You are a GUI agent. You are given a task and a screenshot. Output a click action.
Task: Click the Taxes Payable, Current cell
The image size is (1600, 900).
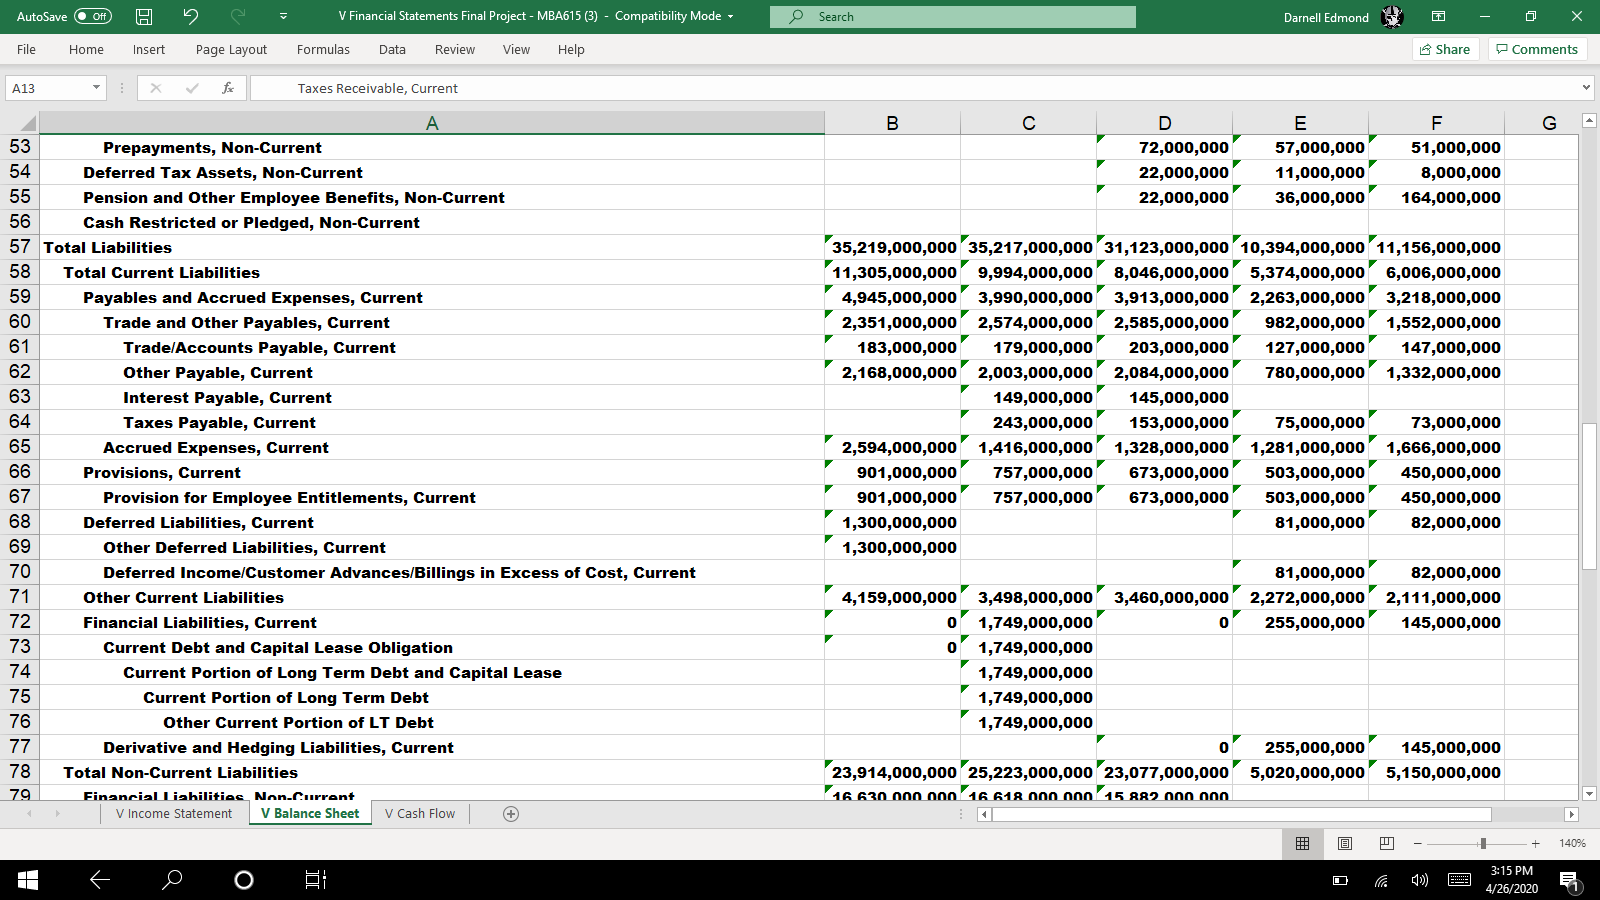click(x=432, y=422)
